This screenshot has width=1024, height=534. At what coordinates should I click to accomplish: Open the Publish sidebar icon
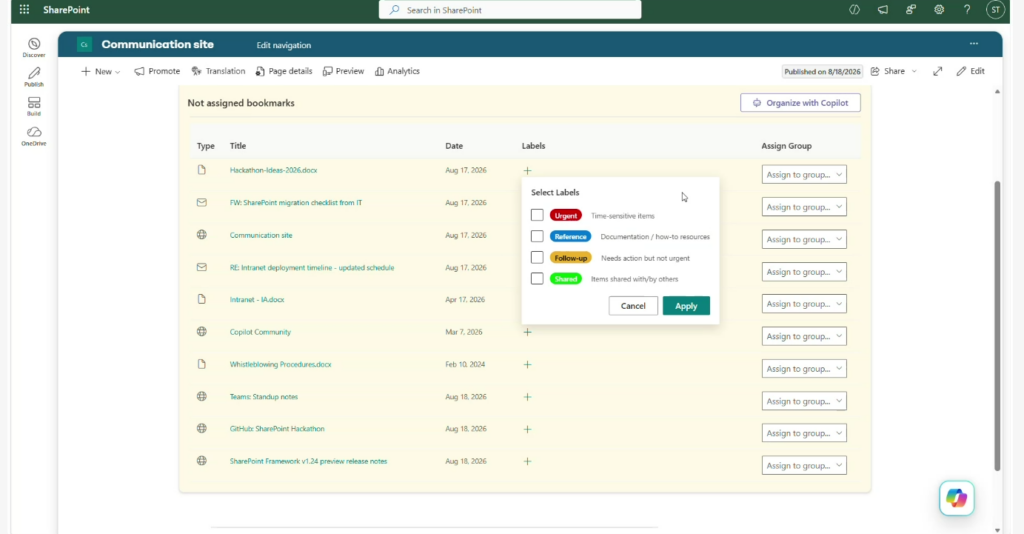(x=34, y=77)
